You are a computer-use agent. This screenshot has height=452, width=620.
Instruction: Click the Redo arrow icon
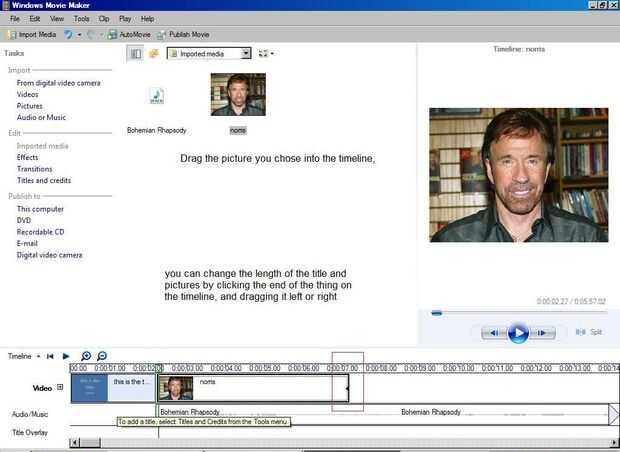[x=91, y=35]
